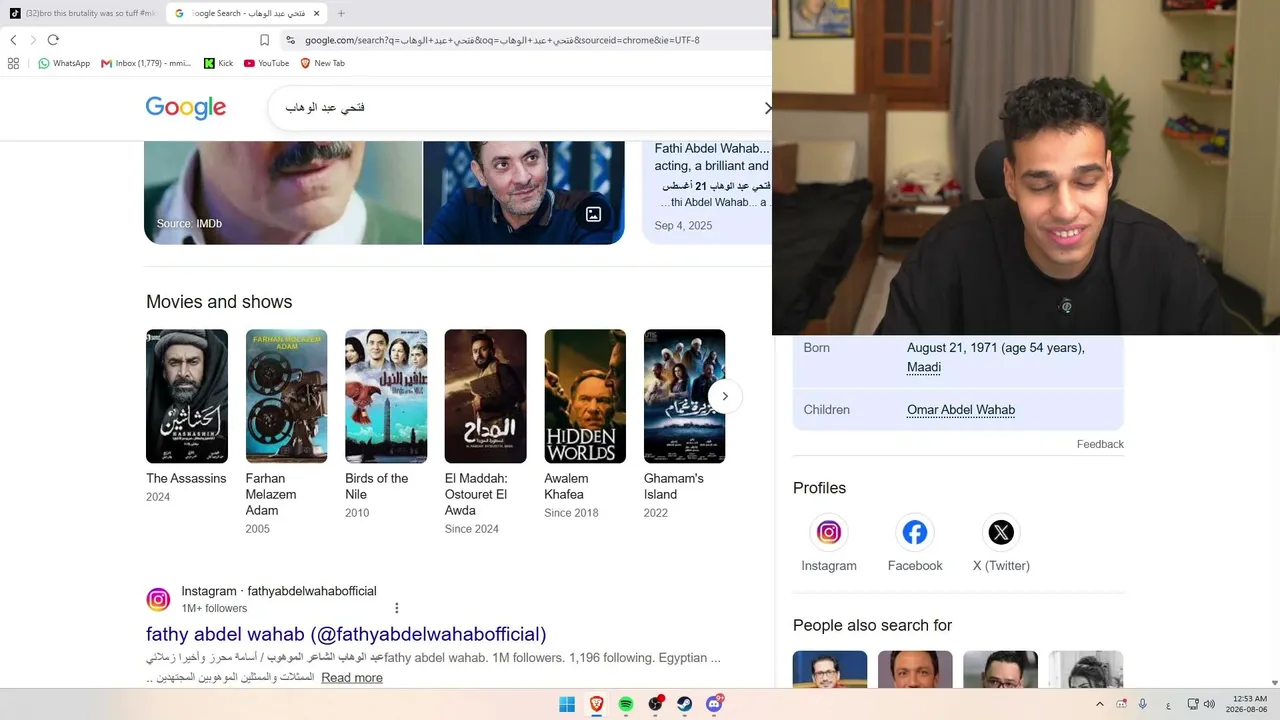Screen dimensions: 1280x720
Task: Go back to the previous page
Action: (x=13, y=40)
